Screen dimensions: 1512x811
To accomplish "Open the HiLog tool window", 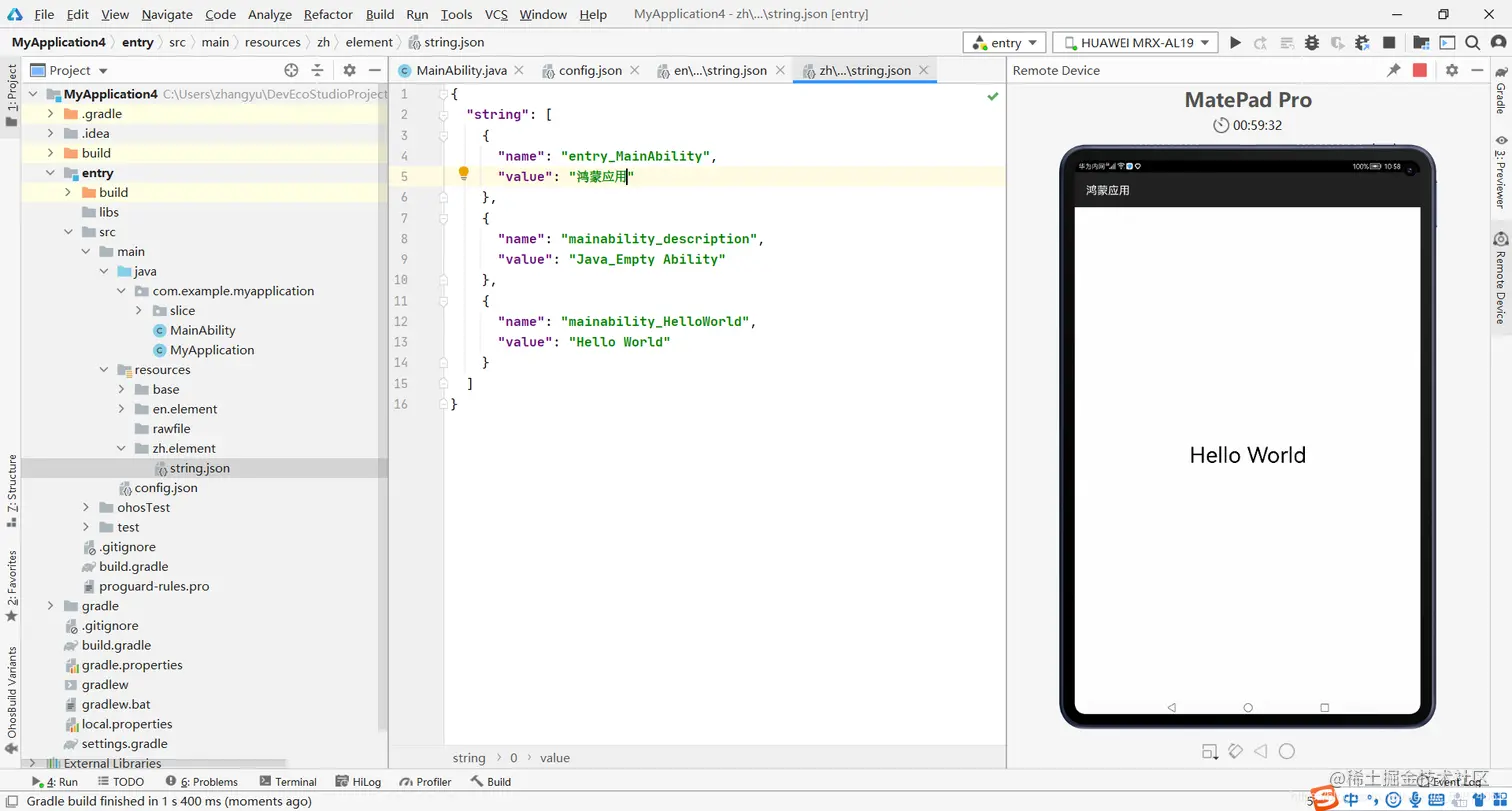I will 358,781.
